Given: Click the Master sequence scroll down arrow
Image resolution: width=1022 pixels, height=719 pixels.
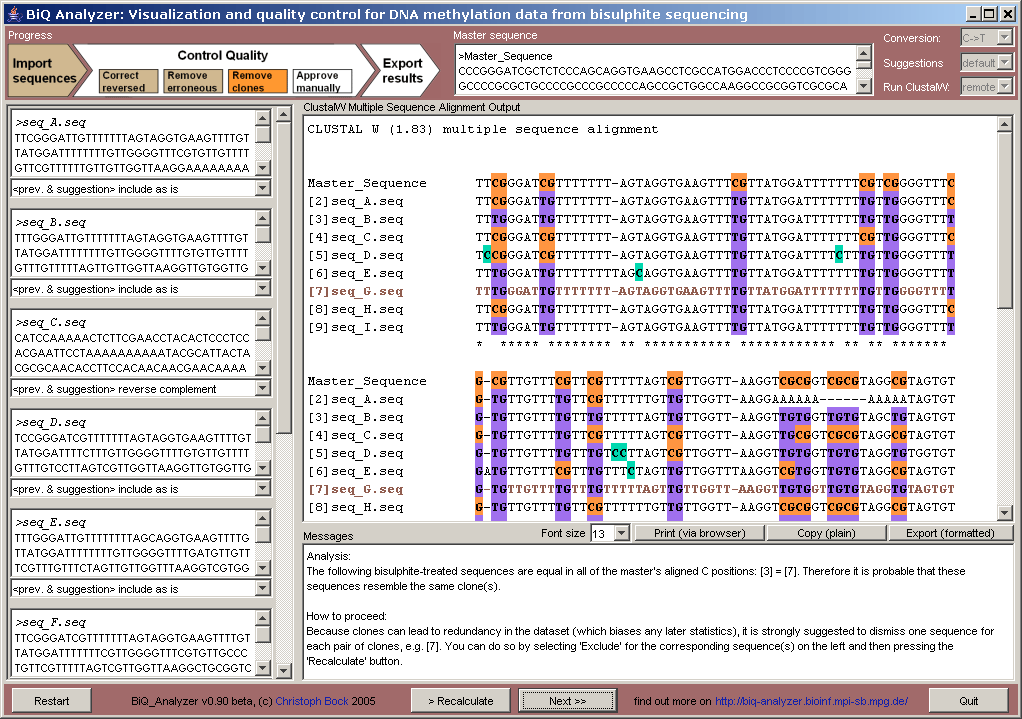Looking at the screenshot, I should tap(864, 86).
